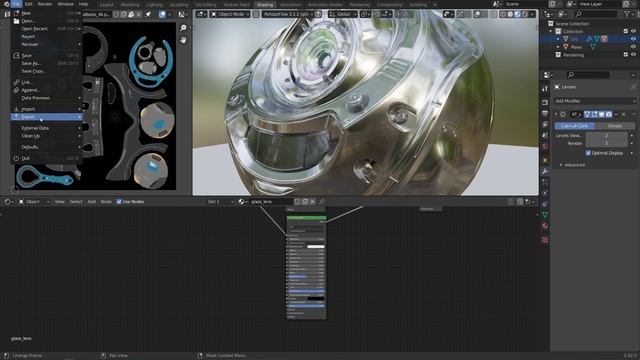Switch to the Shading workspace tab
Image resolution: width=640 pixels, height=360 pixels.
pos(264,4)
